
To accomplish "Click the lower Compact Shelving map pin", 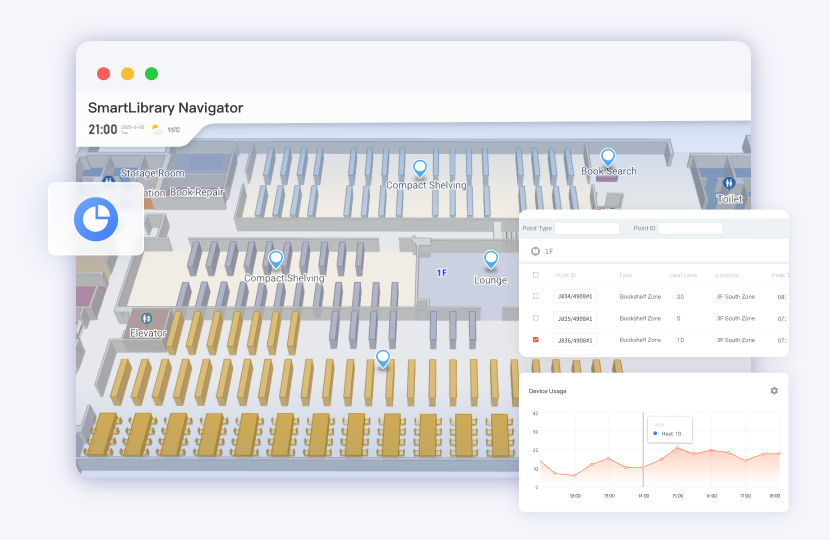I will [x=276, y=260].
